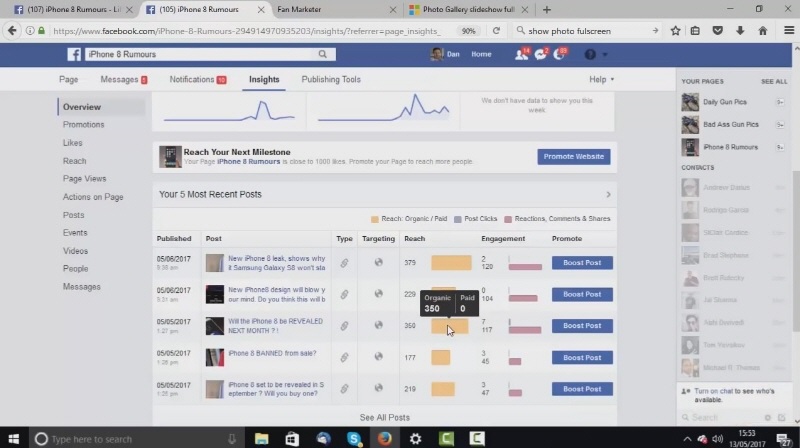Open Facebook notifications globe icon
800x448 pixels.
point(559,54)
